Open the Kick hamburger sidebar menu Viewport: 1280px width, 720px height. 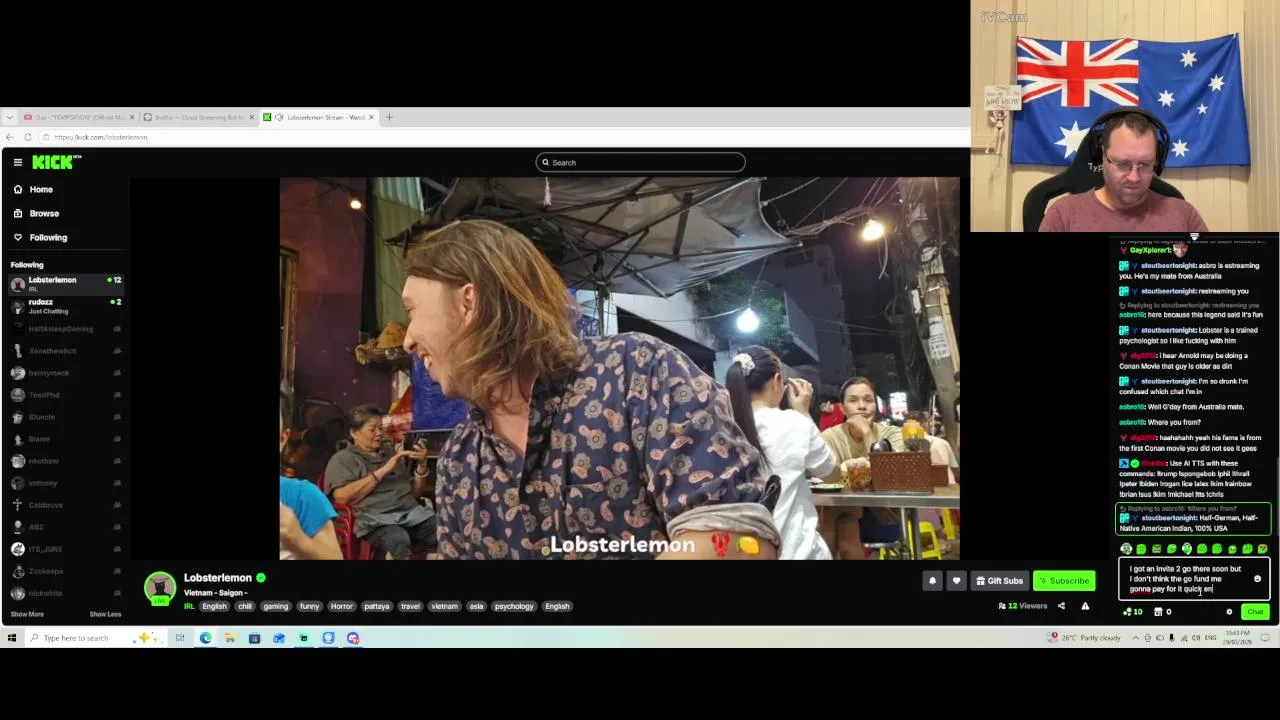(17, 162)
